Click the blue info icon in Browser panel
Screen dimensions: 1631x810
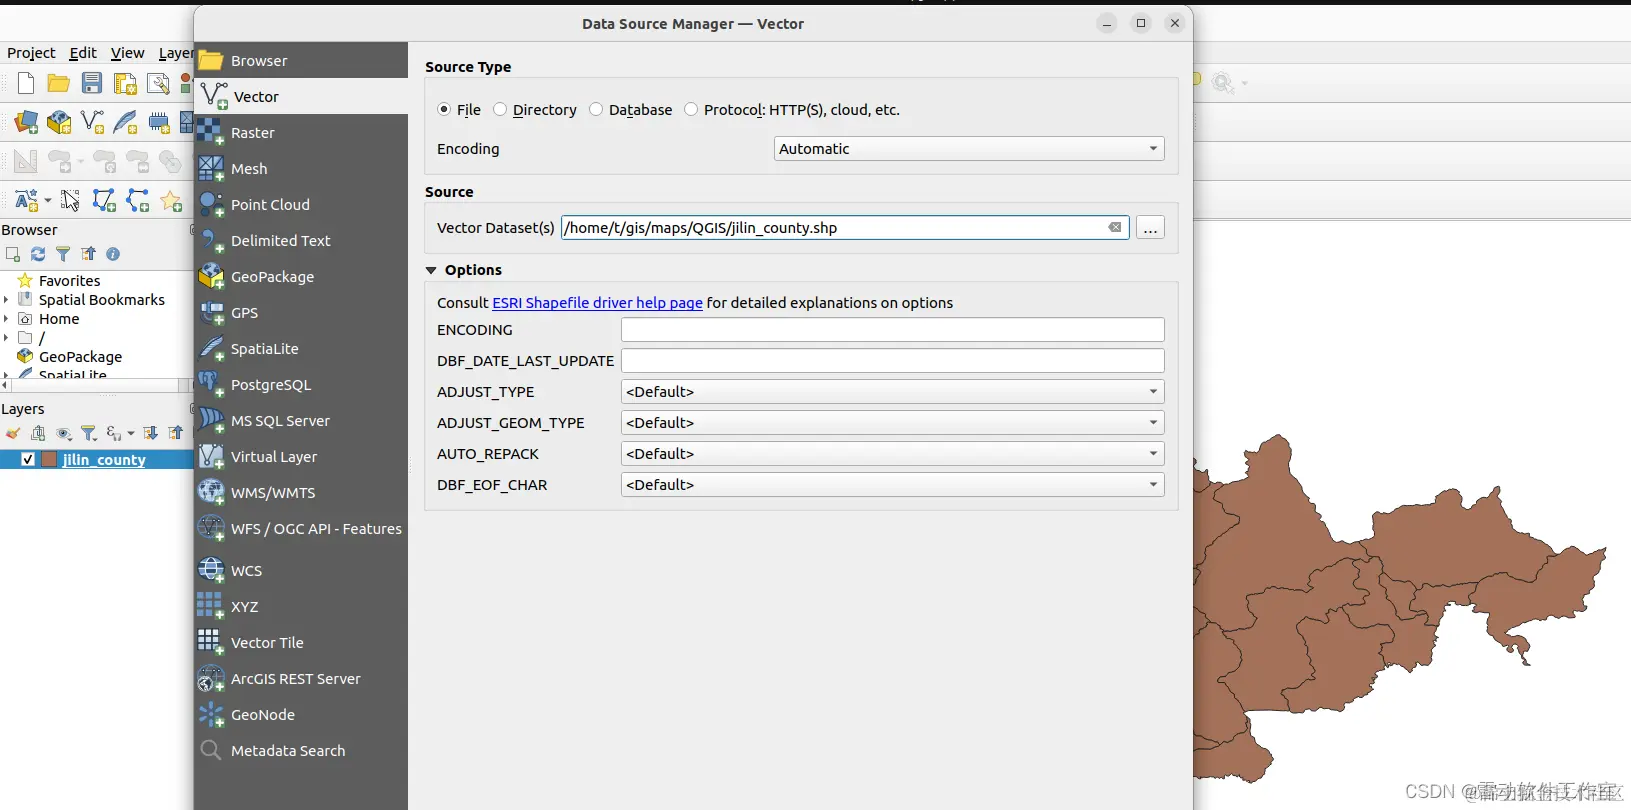point(113,254)
